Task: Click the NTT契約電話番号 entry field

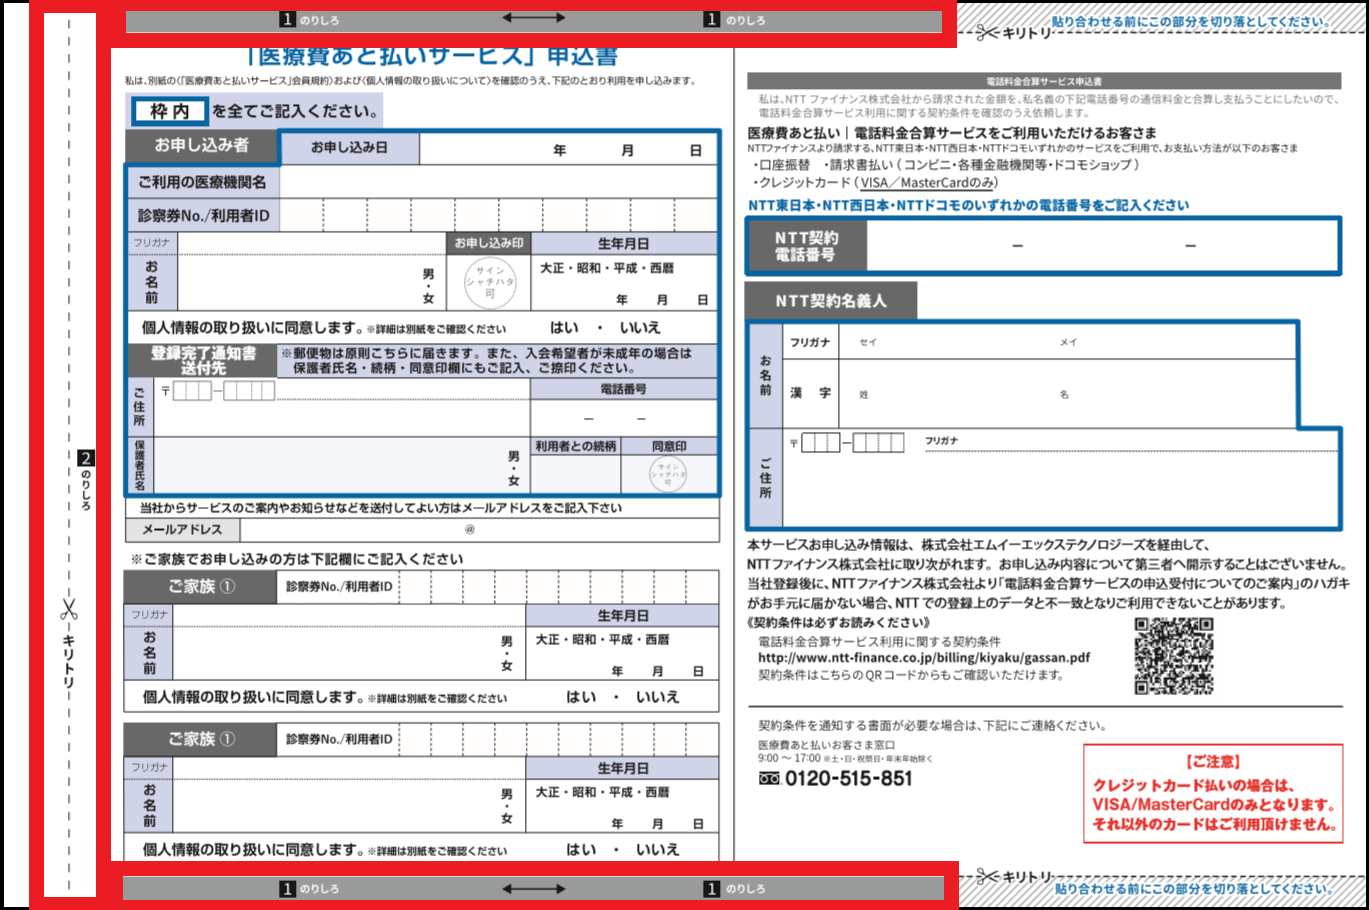Action: (x=1102, y=246)
